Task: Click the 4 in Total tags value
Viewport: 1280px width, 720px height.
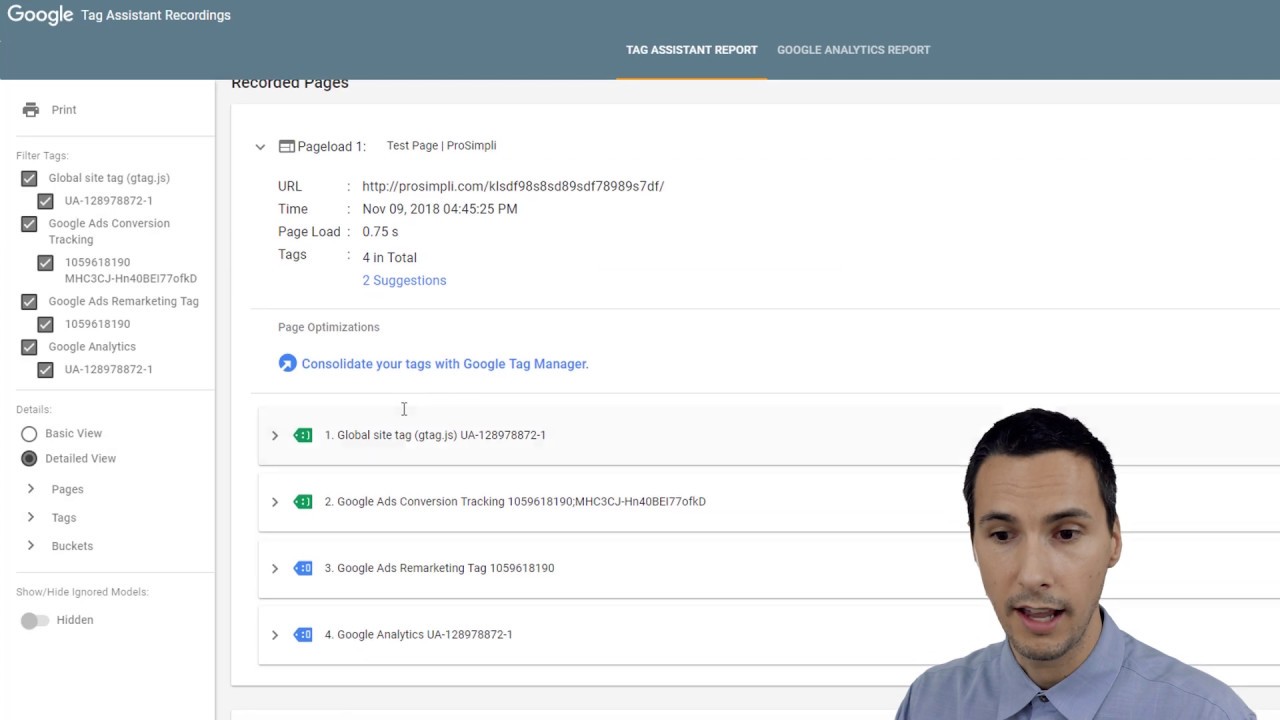Action: click(x=389, y=257)
